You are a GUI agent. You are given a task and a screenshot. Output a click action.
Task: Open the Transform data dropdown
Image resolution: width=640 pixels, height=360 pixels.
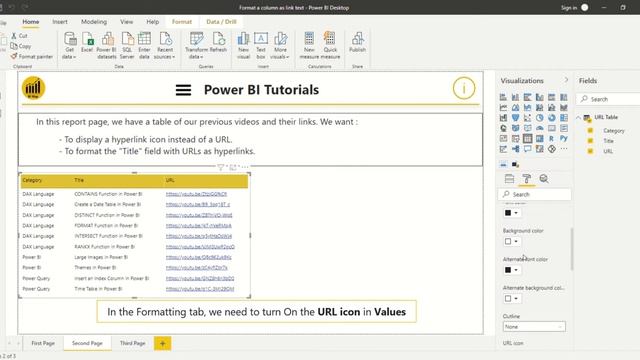196,45
